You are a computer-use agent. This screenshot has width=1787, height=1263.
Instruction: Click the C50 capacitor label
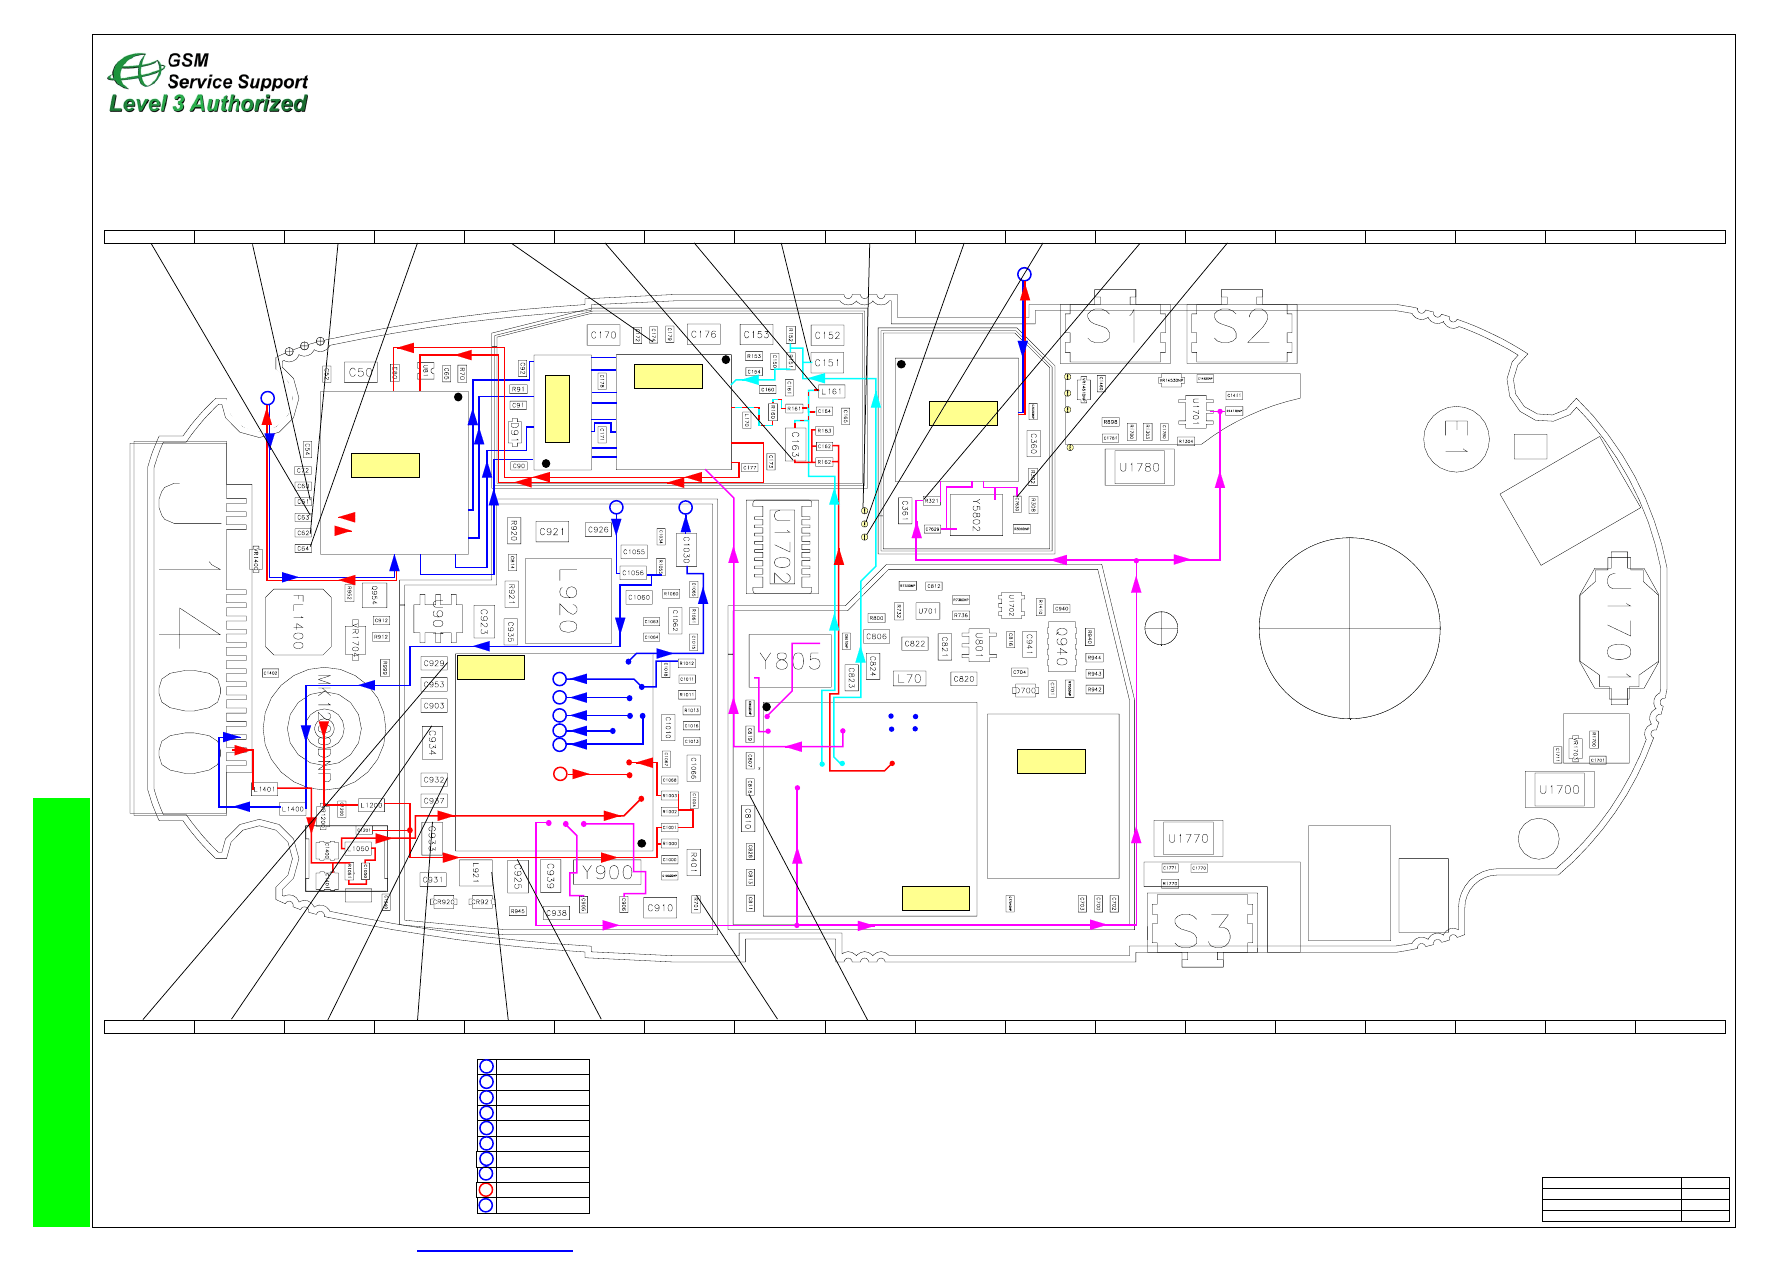(x=360, y=372)
